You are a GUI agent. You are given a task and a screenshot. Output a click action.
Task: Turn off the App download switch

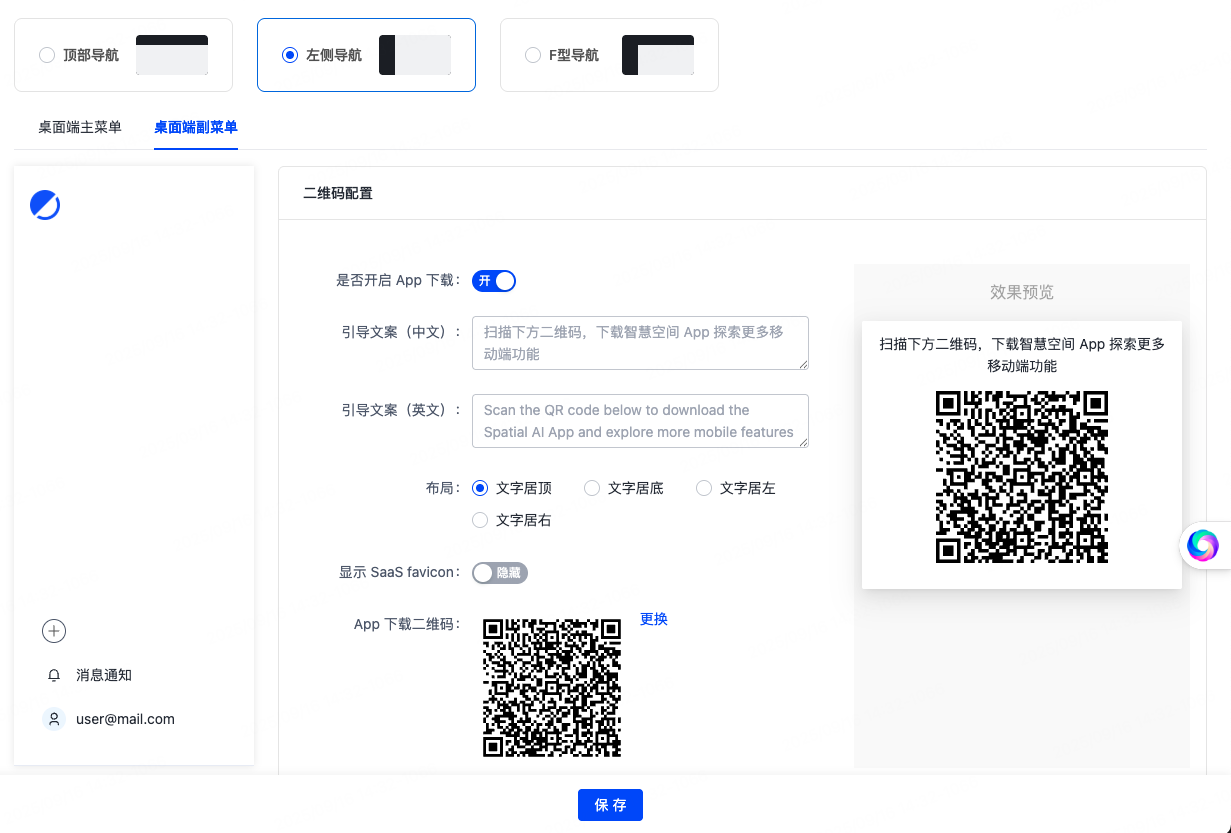click(x=494, y=281)
